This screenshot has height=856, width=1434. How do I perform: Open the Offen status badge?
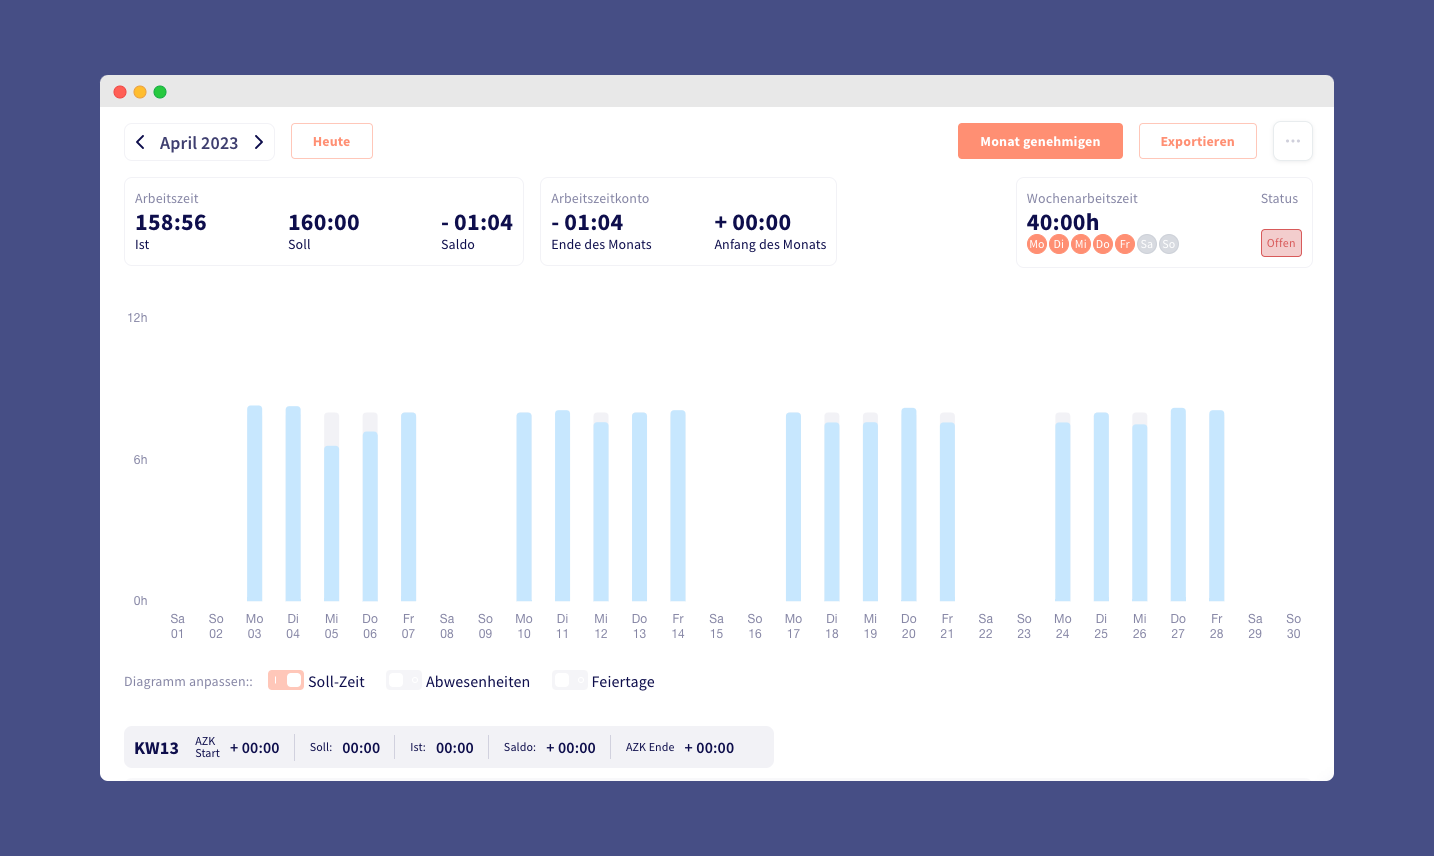click(x=1281, y=243)
